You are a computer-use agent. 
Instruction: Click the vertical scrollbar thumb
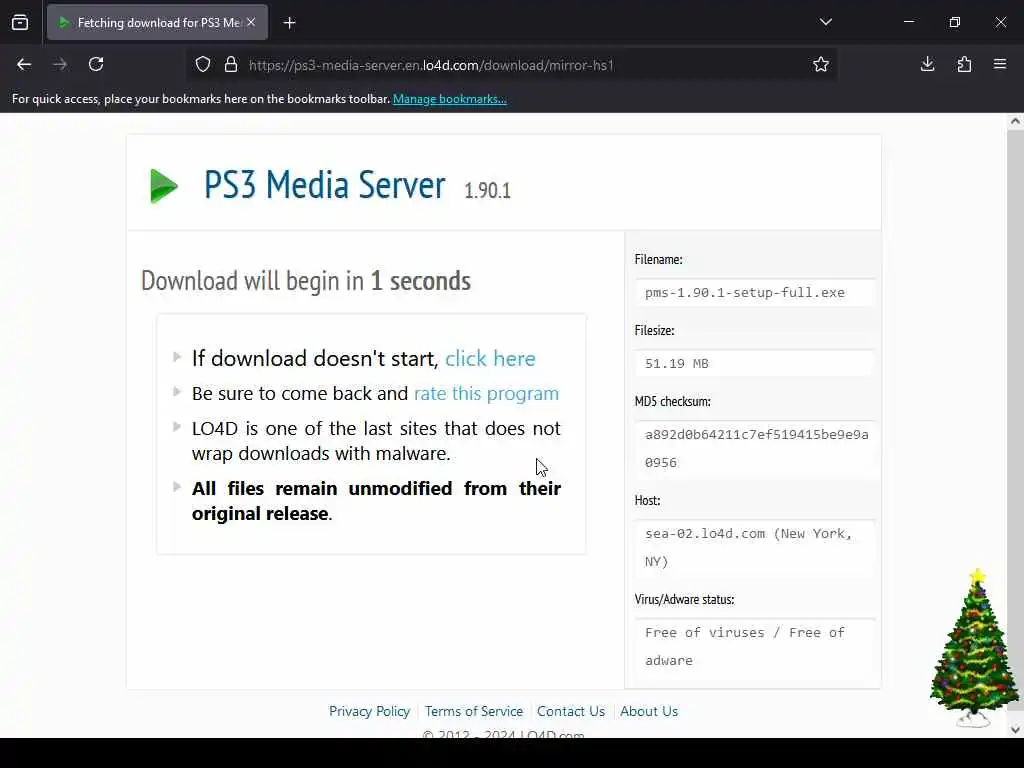[x=1015, y=419]
